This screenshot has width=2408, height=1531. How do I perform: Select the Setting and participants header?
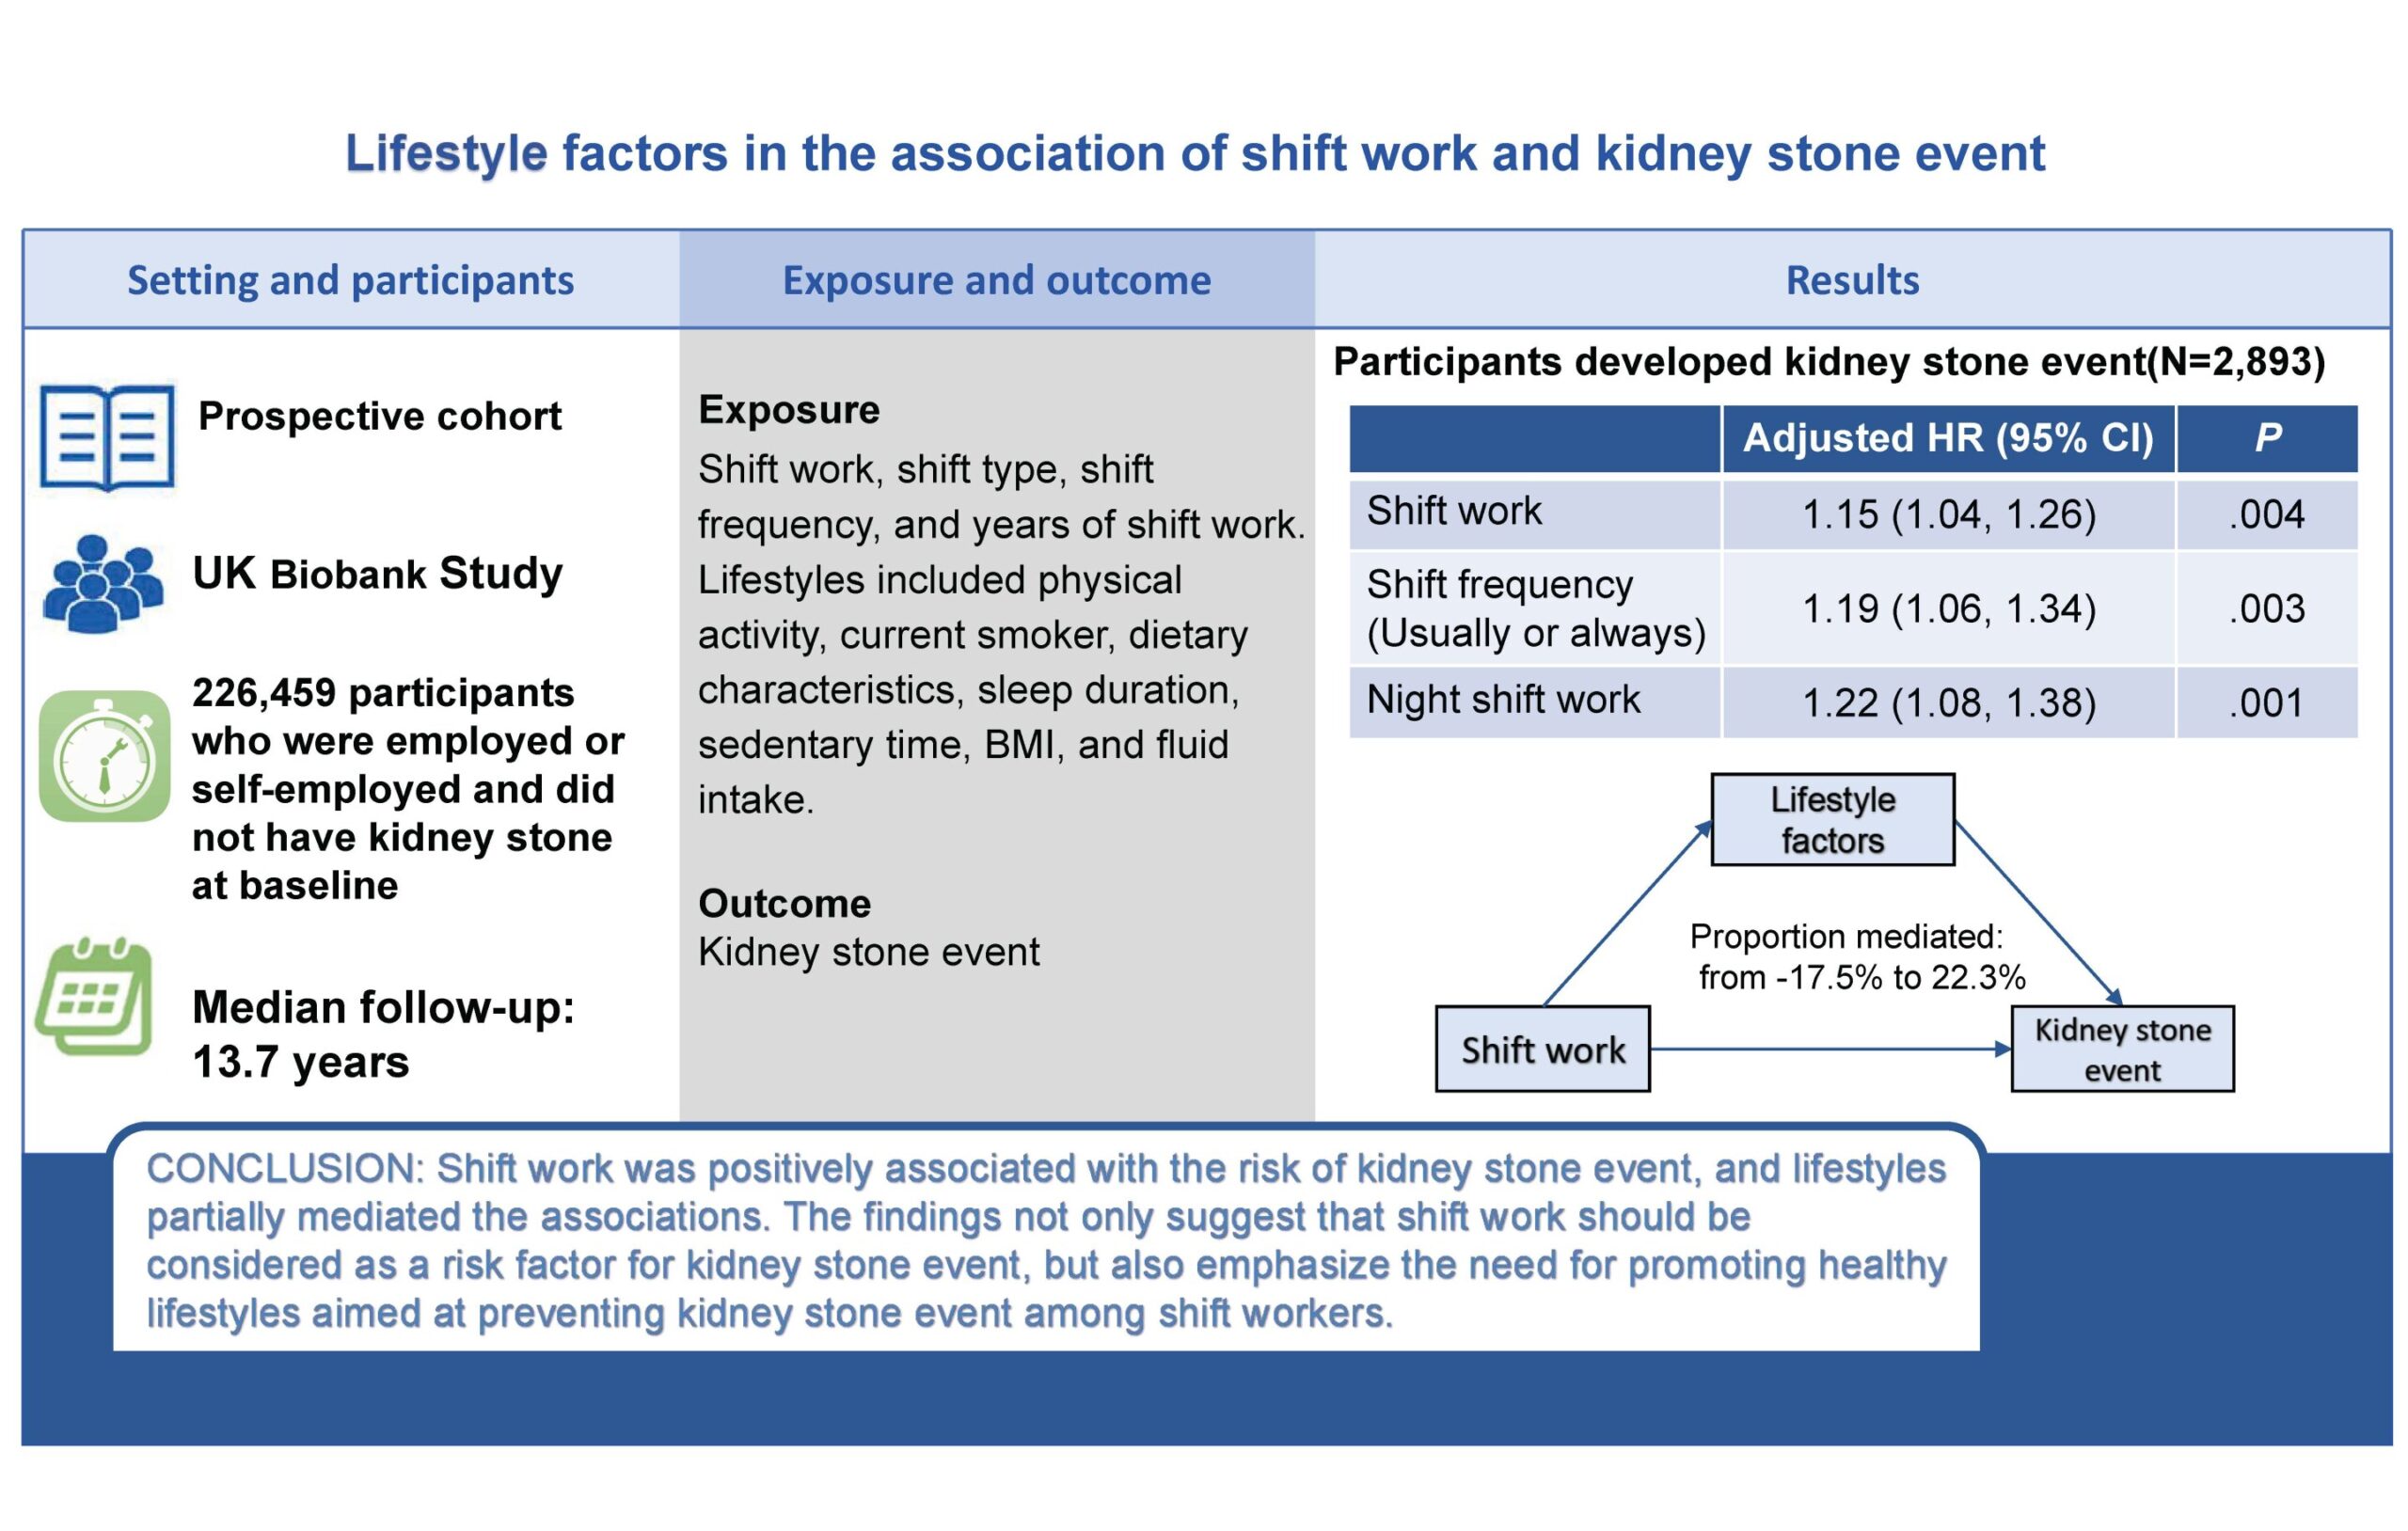[x=350, y=280]
